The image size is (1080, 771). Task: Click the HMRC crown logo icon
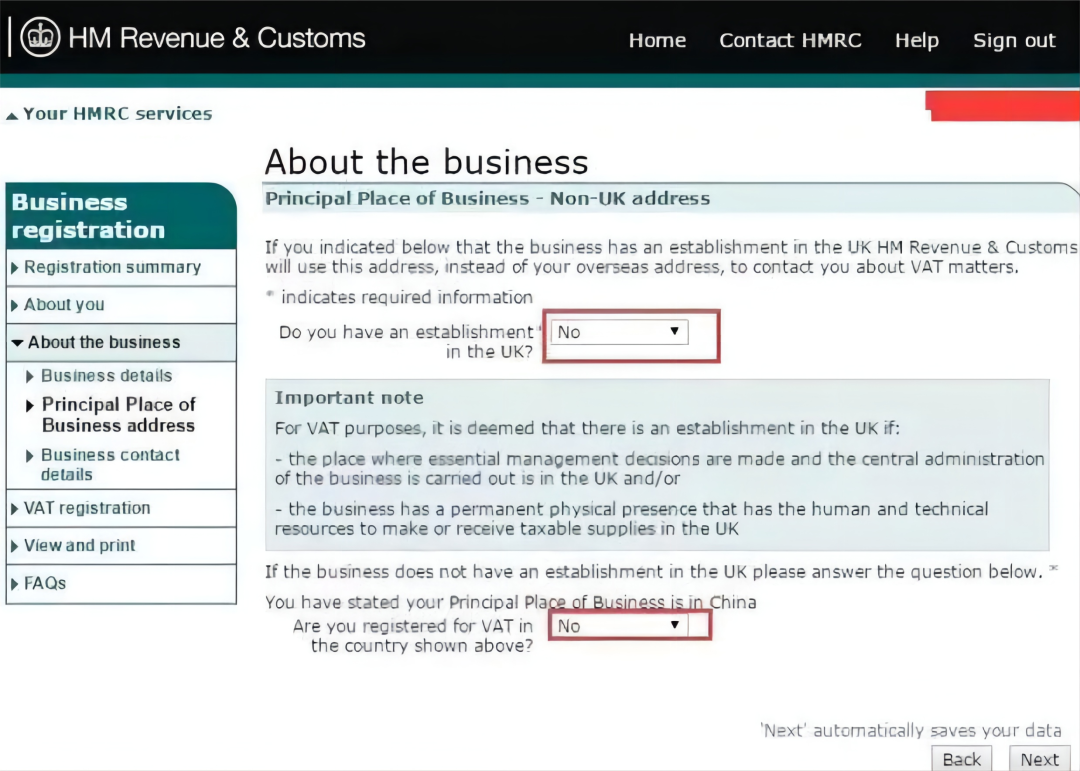click(x=40, y=37)
